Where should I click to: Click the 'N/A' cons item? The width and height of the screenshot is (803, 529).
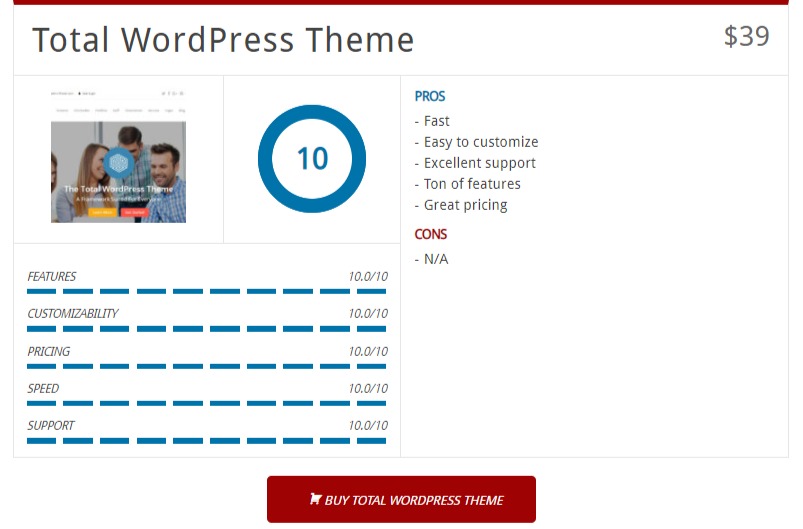pyautogui.click(x=431, y=259)
